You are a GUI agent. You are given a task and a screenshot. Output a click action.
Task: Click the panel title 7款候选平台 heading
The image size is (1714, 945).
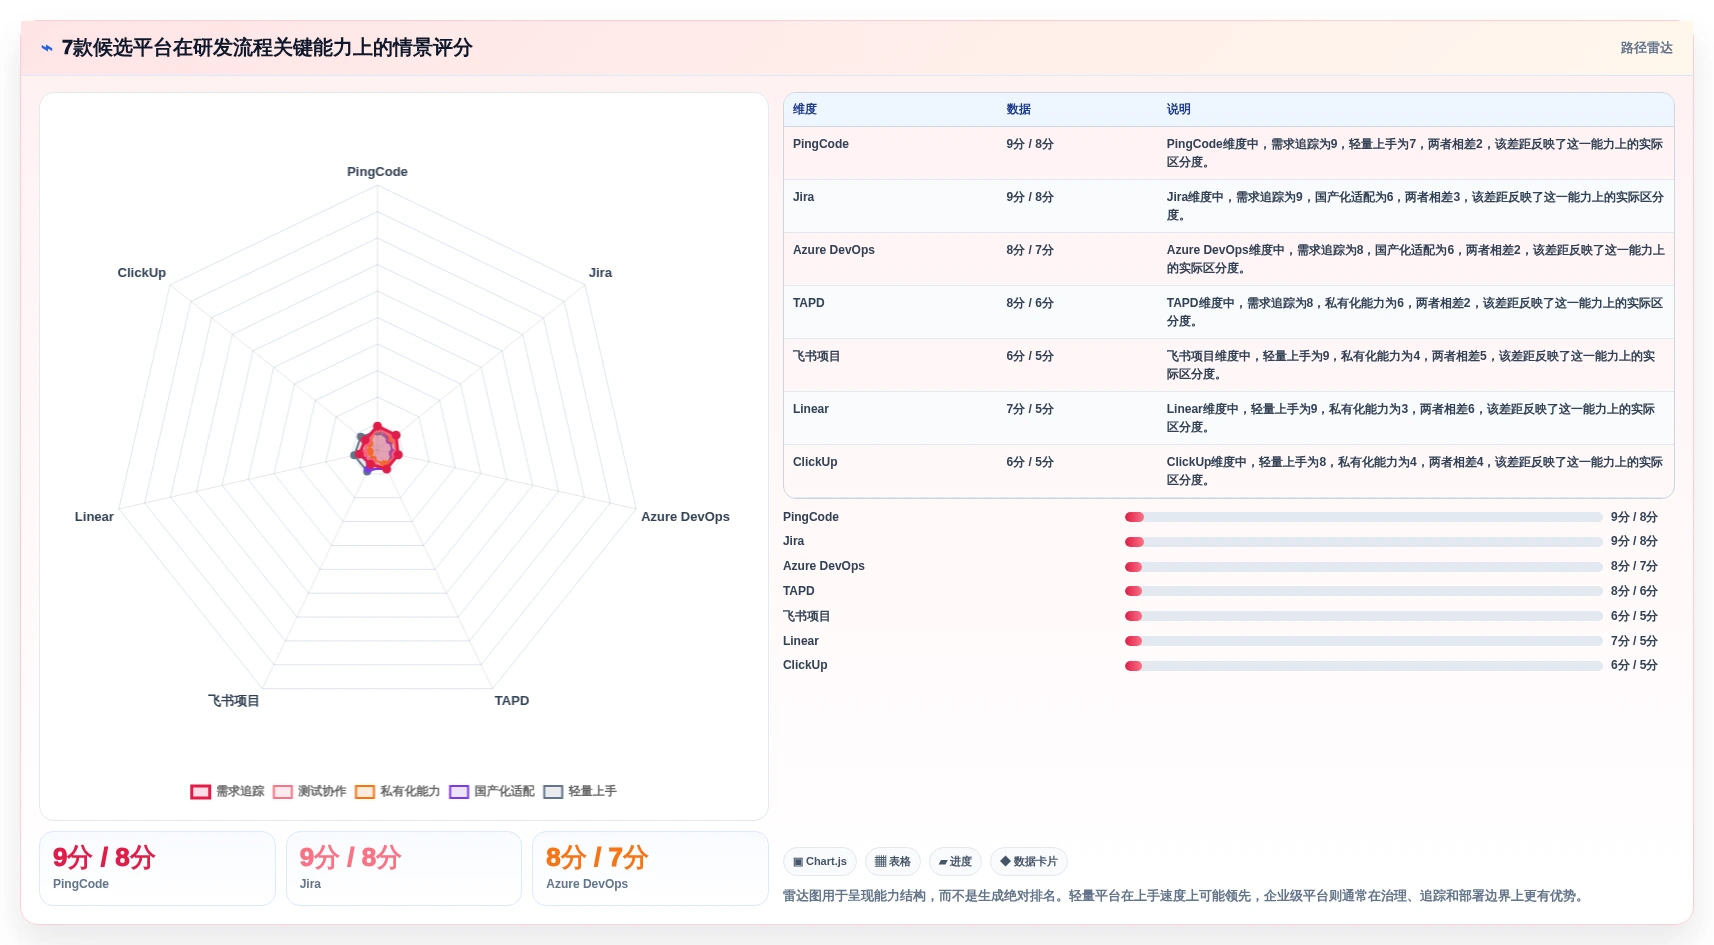(267, 48)
